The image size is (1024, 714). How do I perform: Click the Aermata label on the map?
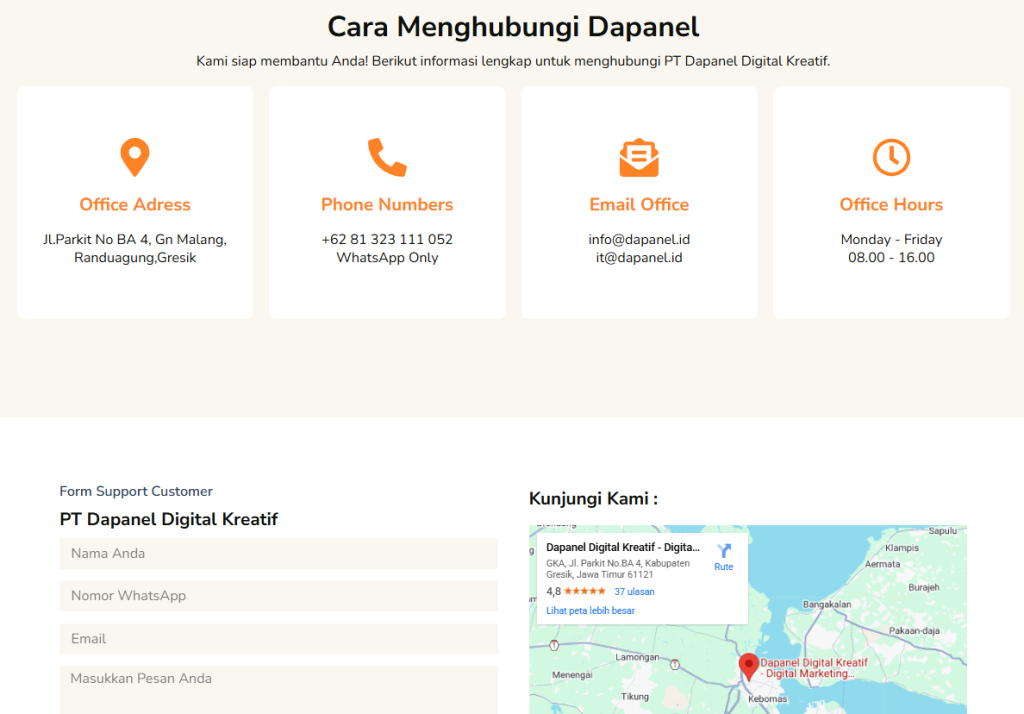pos(882,564)
